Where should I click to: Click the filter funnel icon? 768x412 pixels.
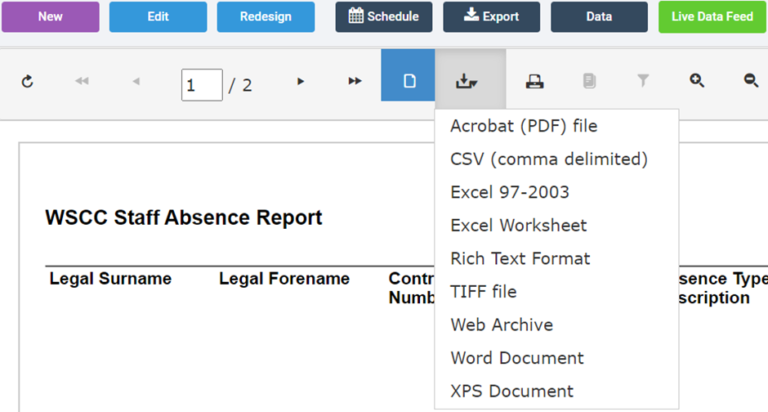[x=643, y=81]
